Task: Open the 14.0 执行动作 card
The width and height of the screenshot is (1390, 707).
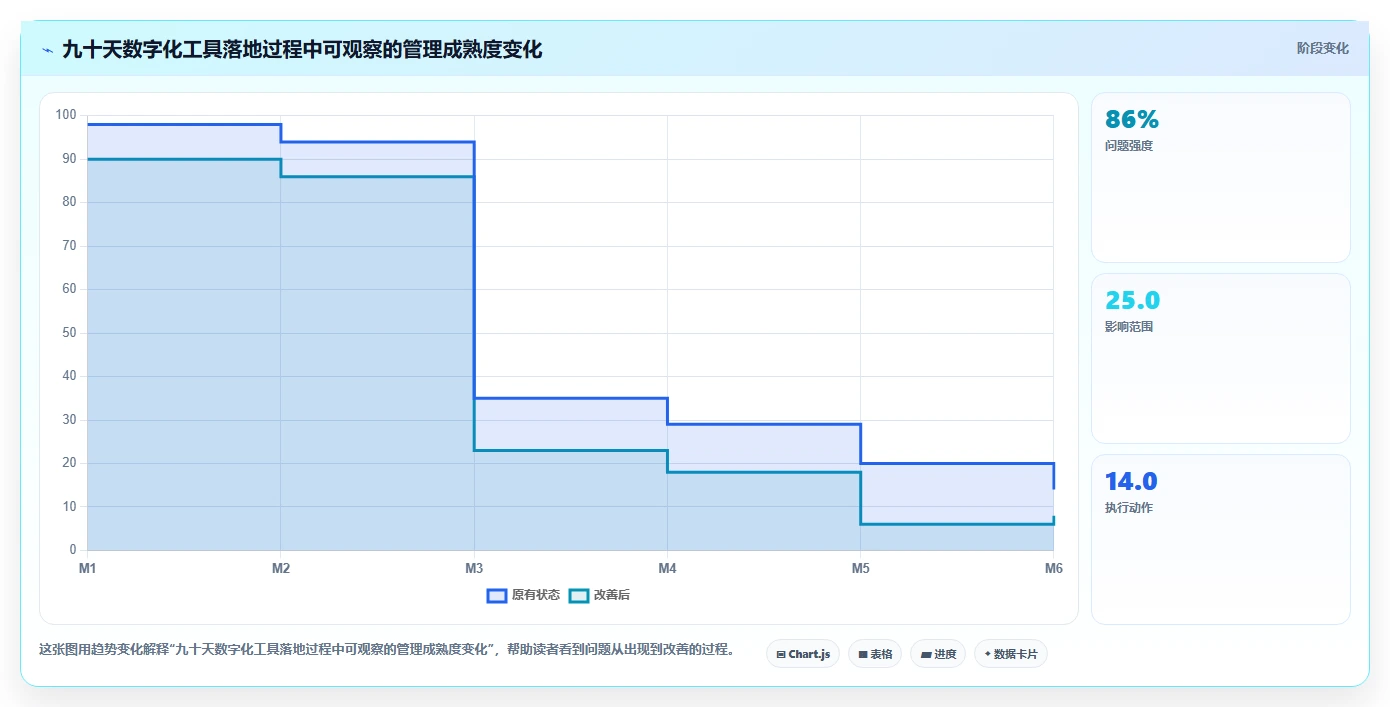Action: 1221,540
